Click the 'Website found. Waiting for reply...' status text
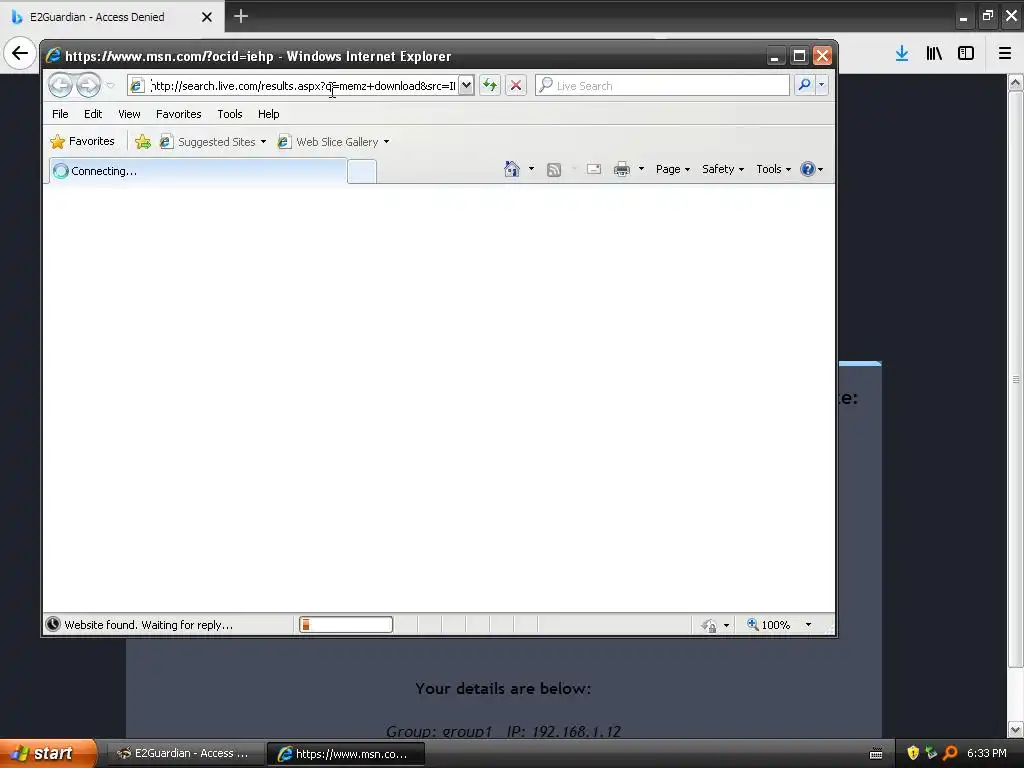 point(148,625)
